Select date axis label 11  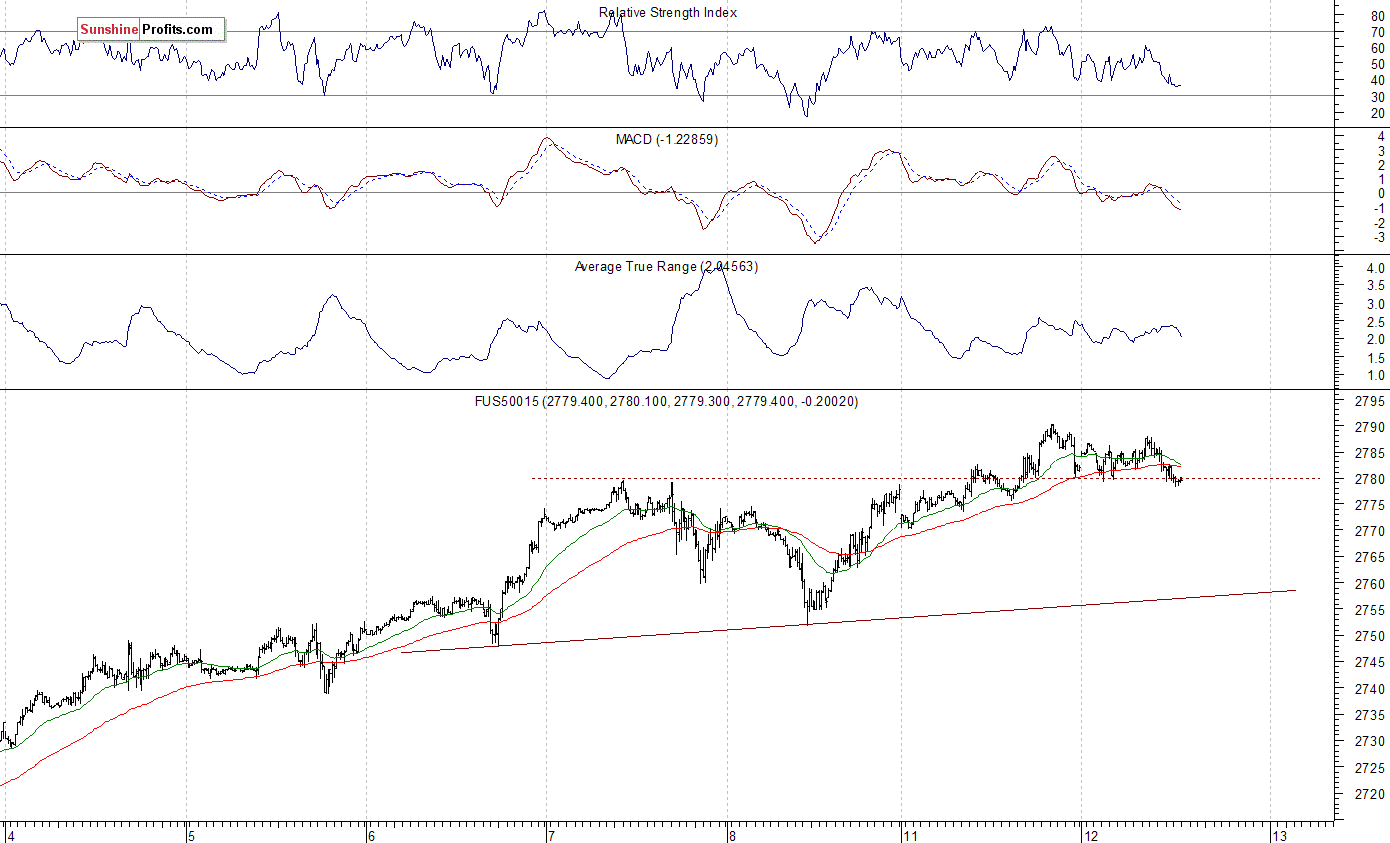tap(911, 834)
